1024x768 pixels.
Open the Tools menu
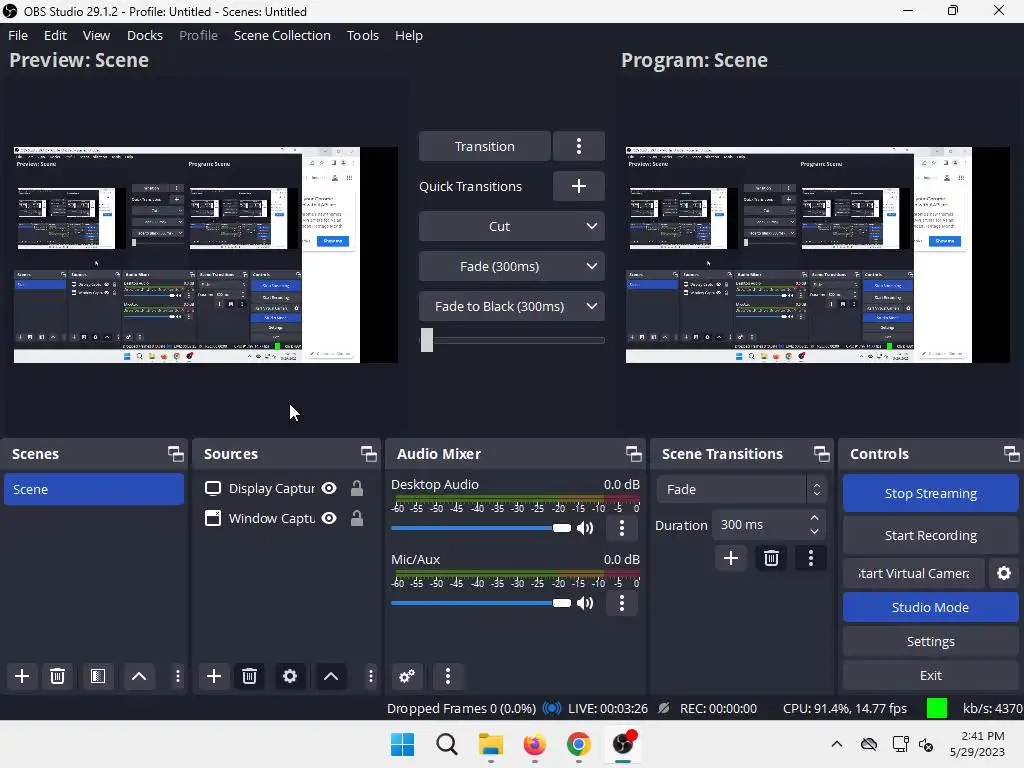coord(362,35)
